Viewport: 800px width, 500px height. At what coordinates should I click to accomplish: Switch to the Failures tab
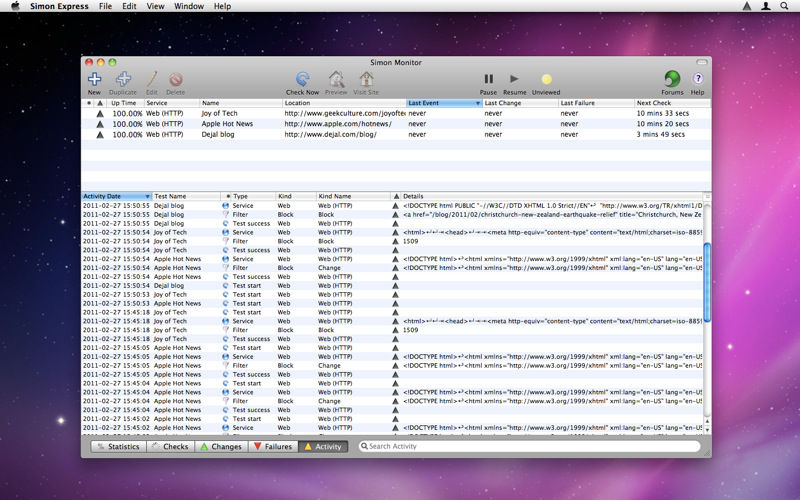(273, 446)
